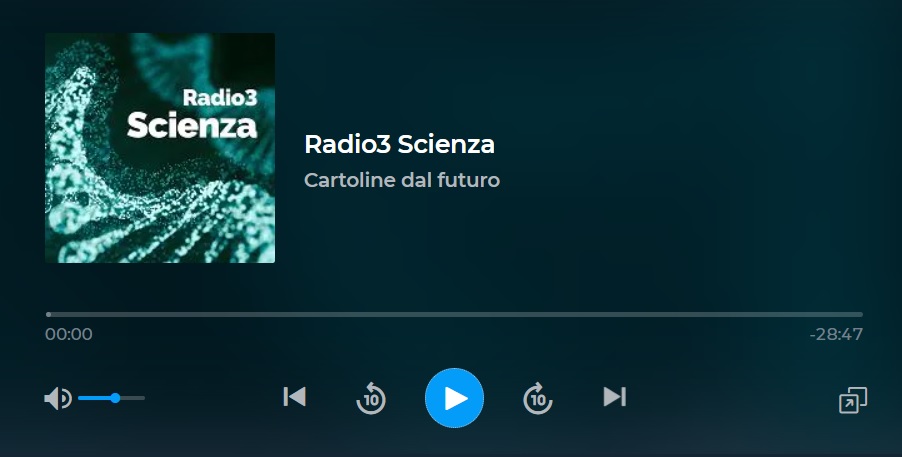This screenshot has height=457, width=902.
Task: Seek along the playback progress bar
Action: click(454, 314)
